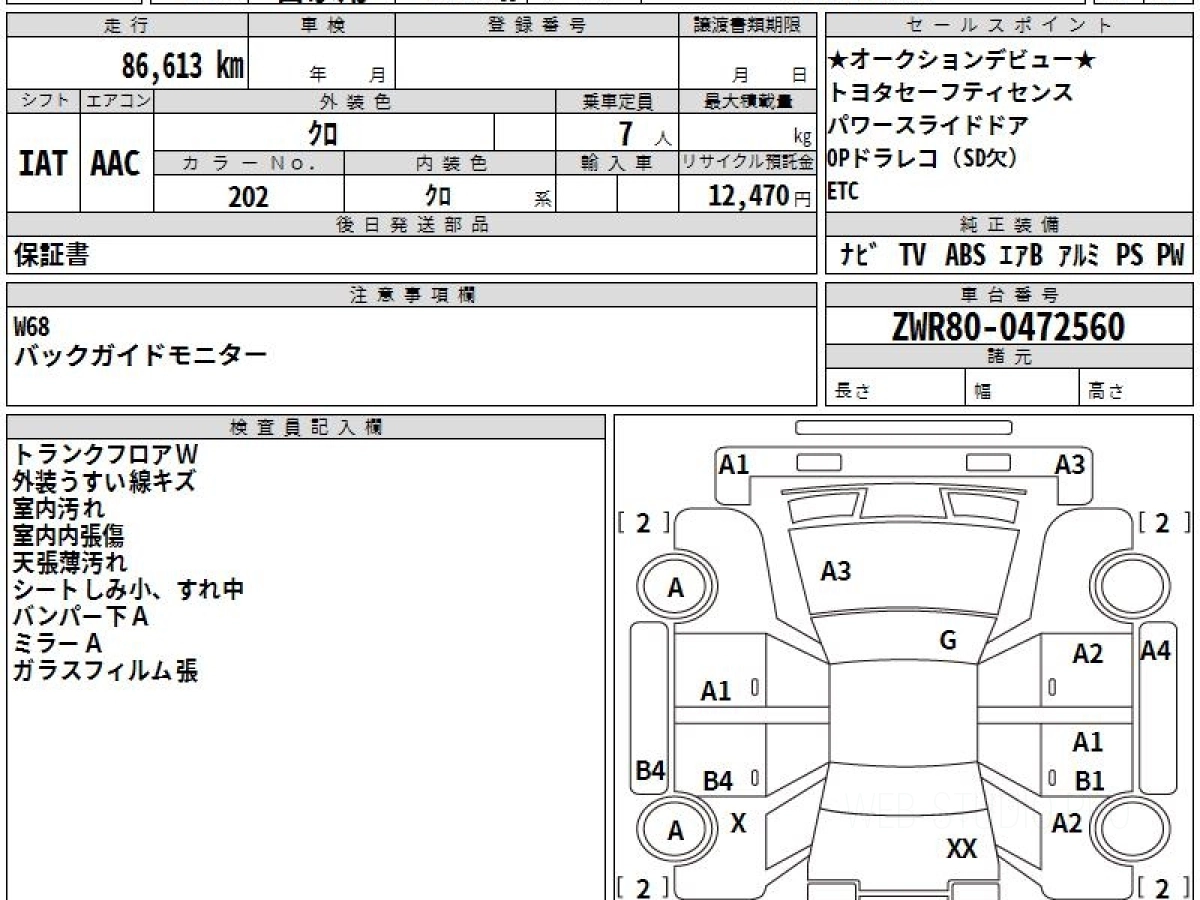Click the 車検 header cell
The height and width of the screenshot is (900, 1200).
click(x=322, y=26)
